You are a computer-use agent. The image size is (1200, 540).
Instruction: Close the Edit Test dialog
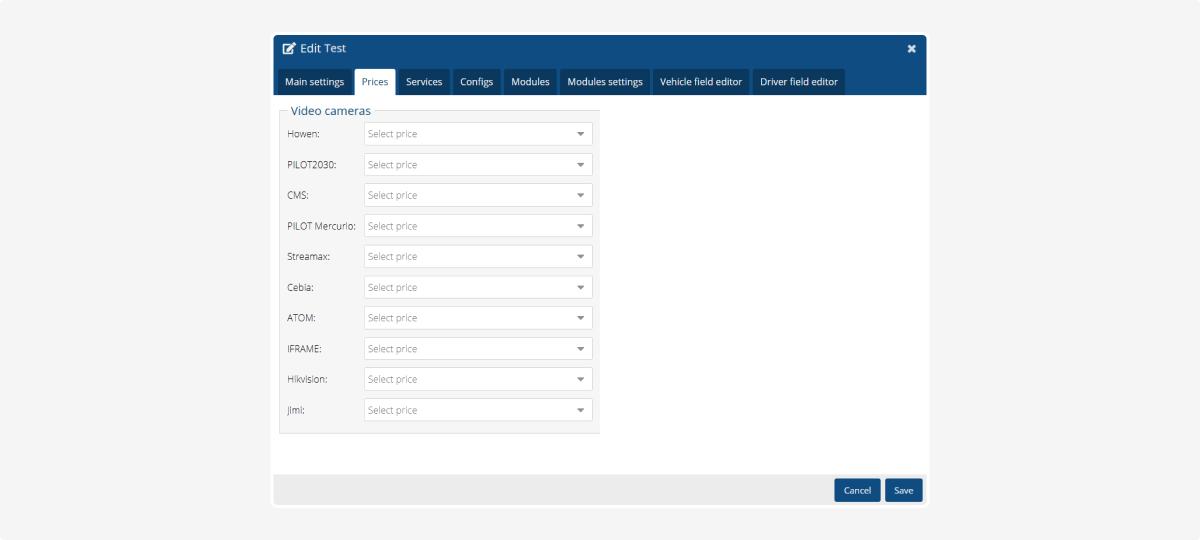tap(911, 49)
